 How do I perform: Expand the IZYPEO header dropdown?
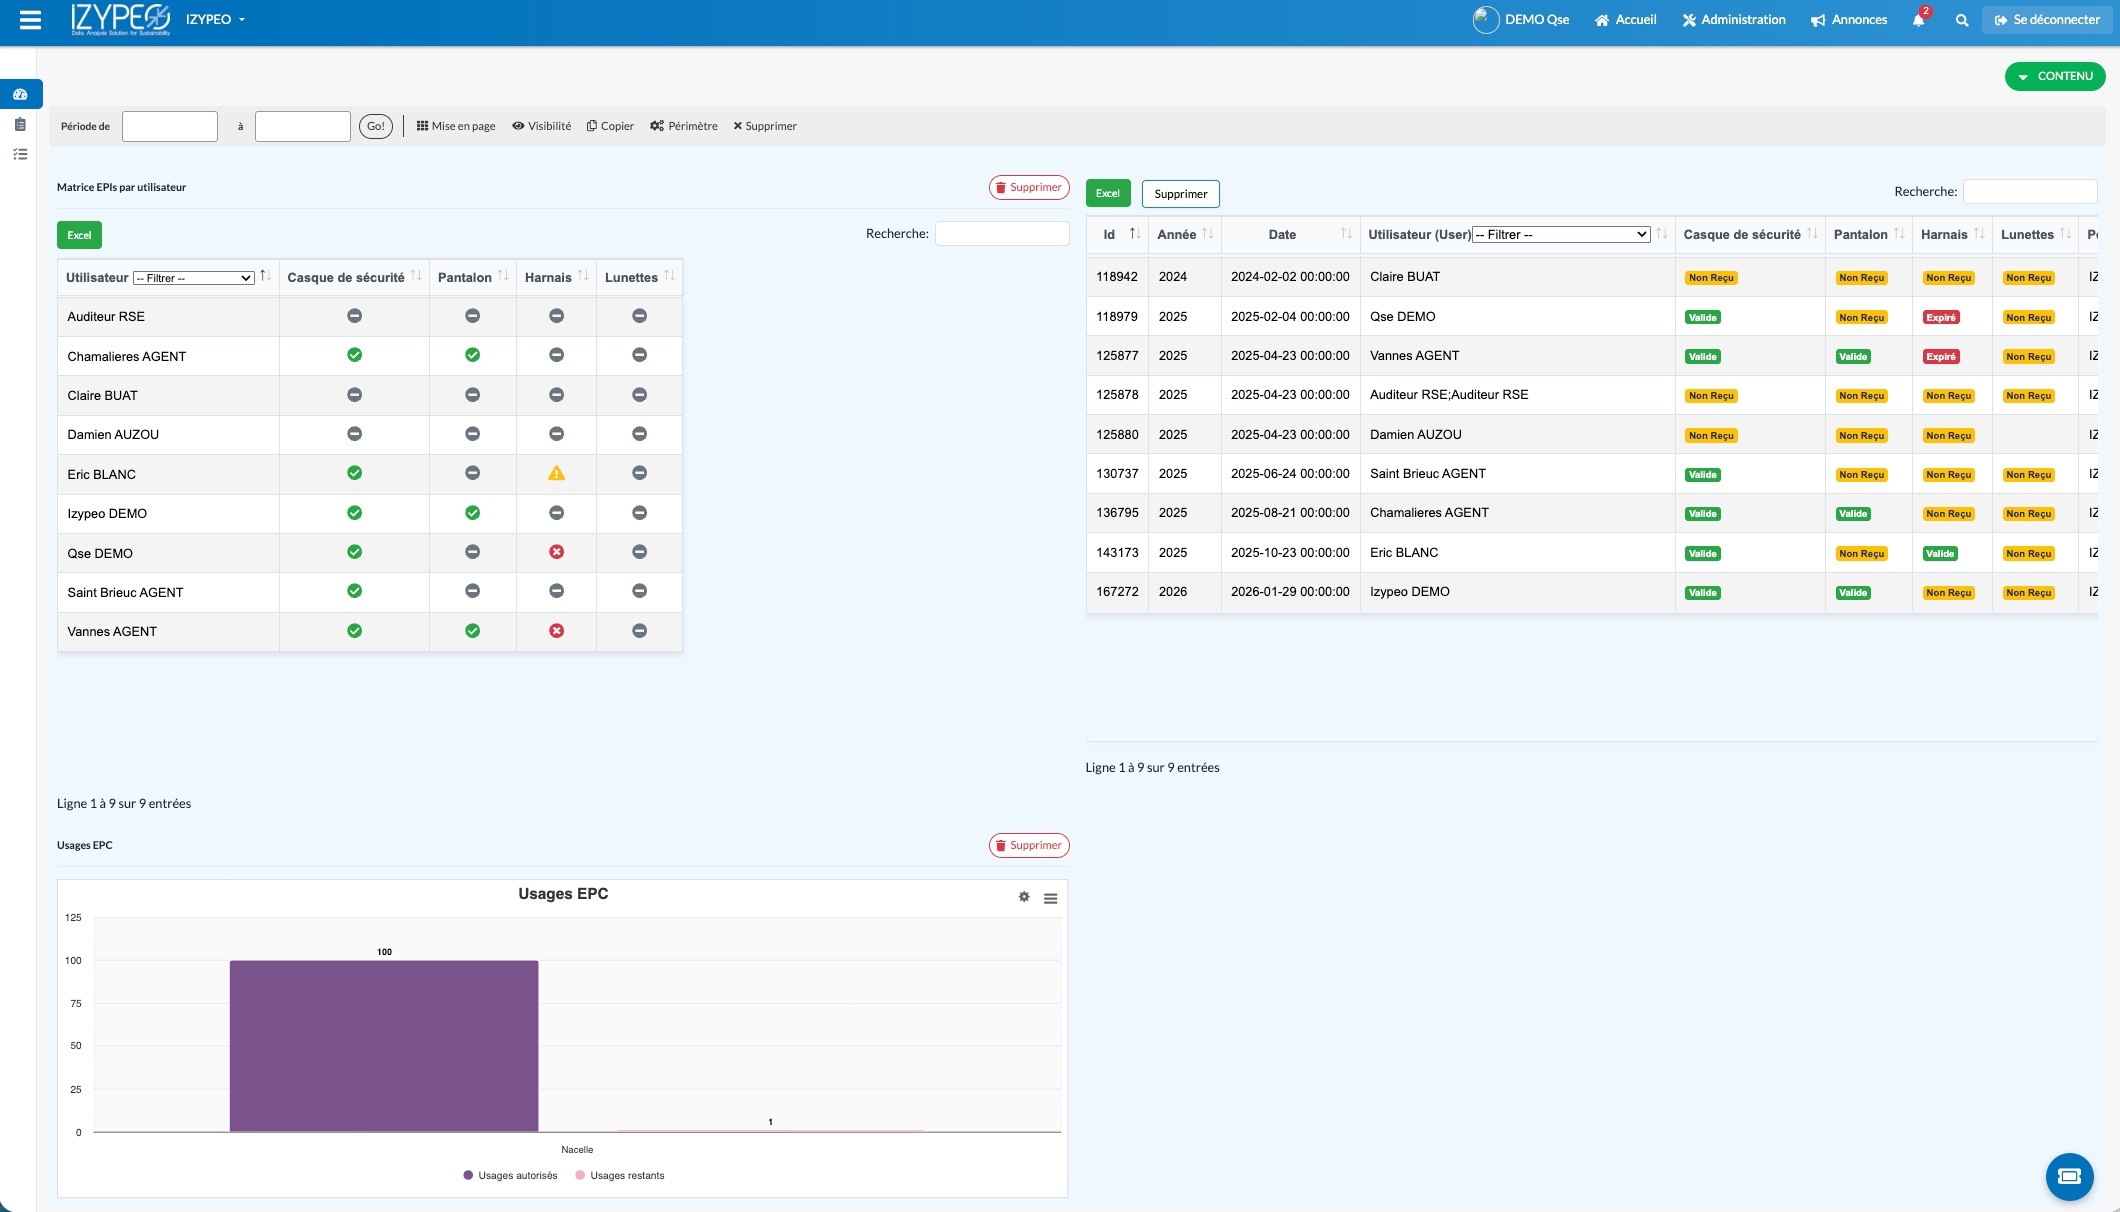(215, 20)
